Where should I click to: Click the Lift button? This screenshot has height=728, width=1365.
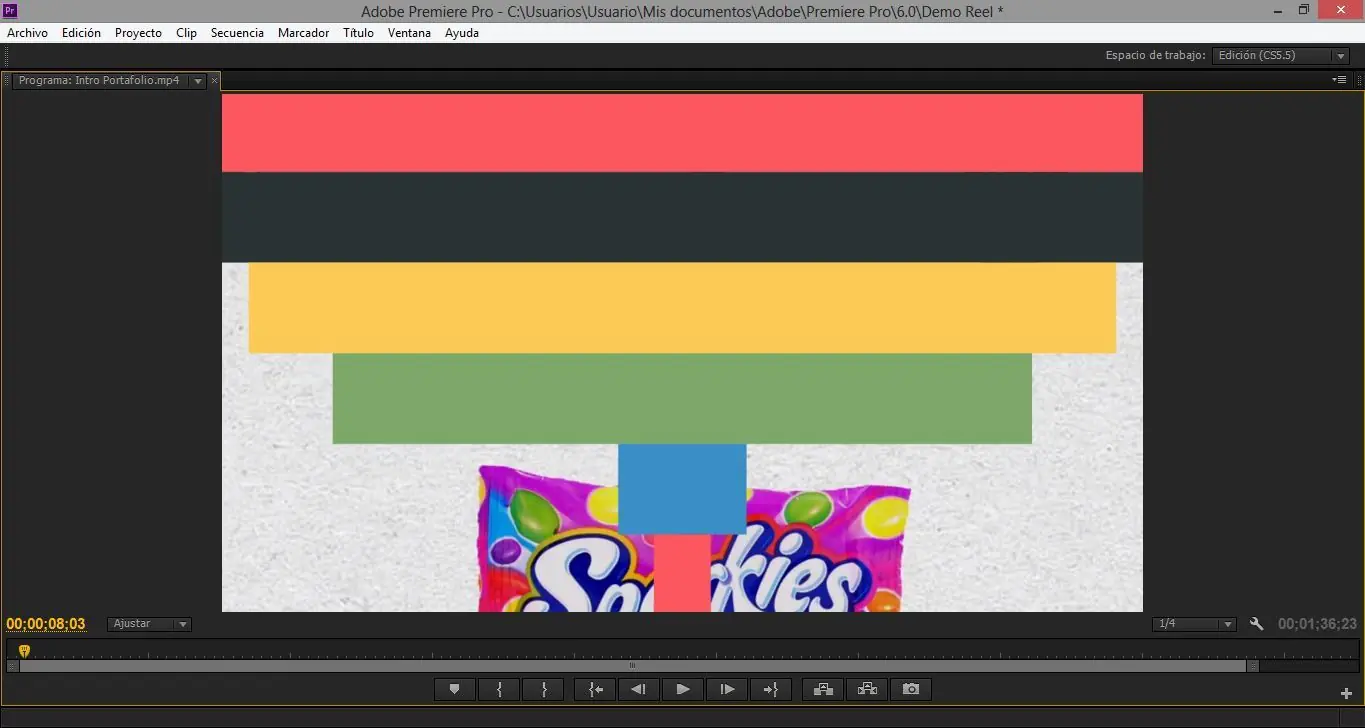coord(823,689)
